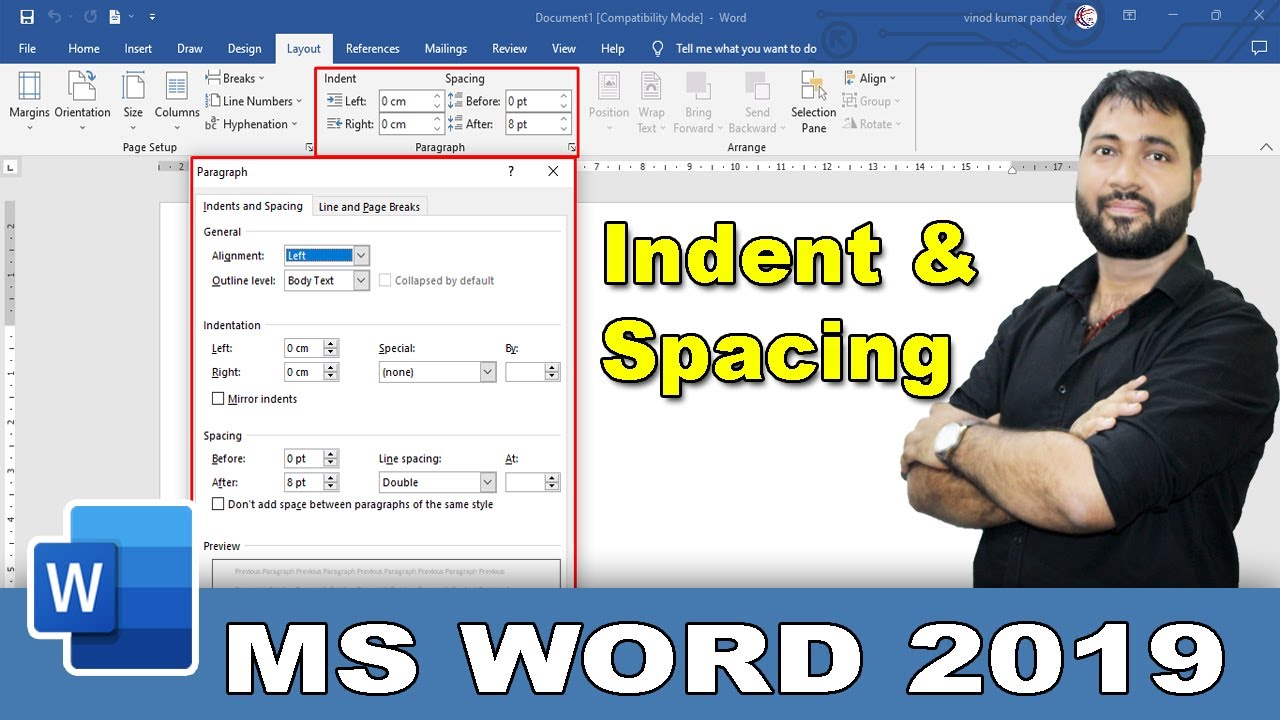Click the Redo icon in quick access toolbar
Screen dimensions: 1280x720
point(90,17)
